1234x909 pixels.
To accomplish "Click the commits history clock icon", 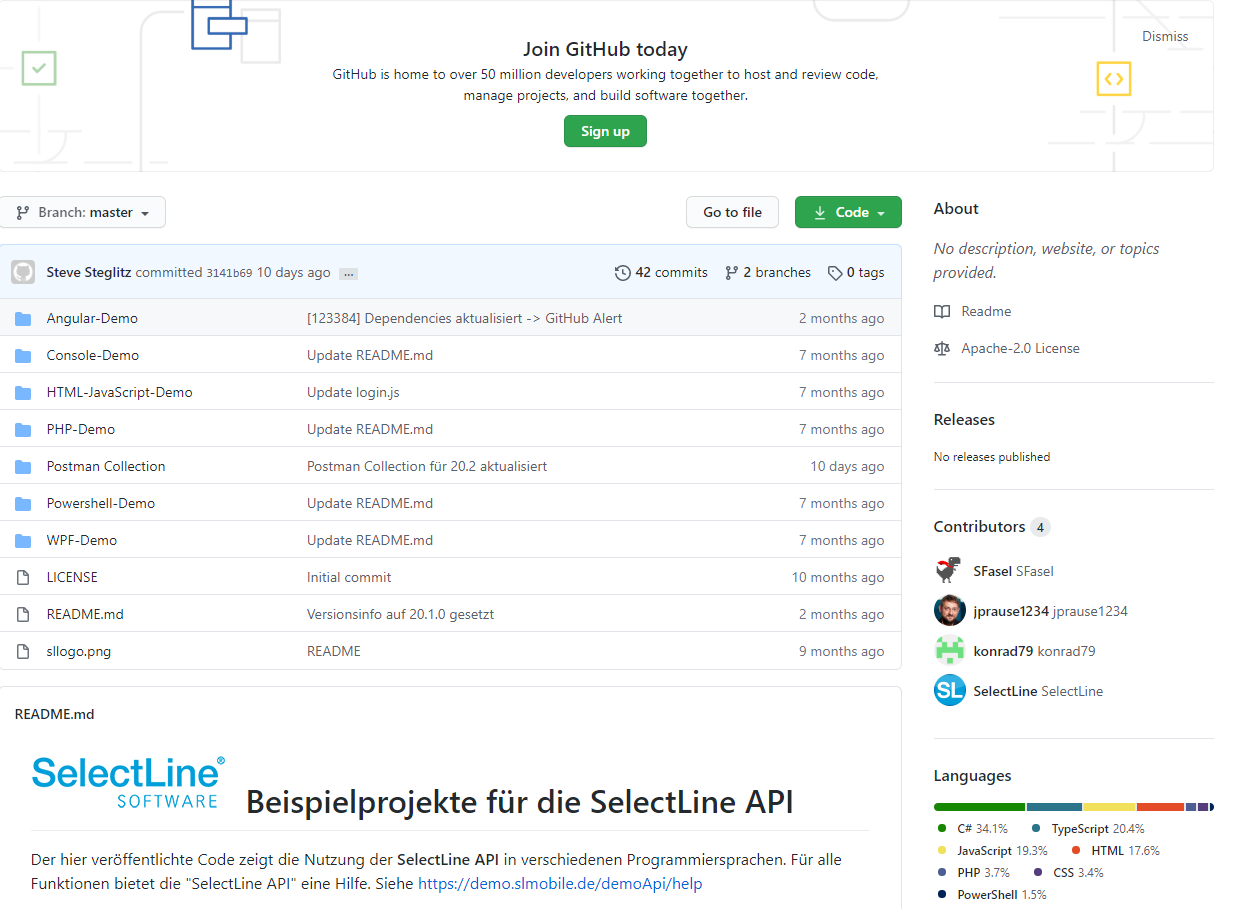I will tap(623, 272).
